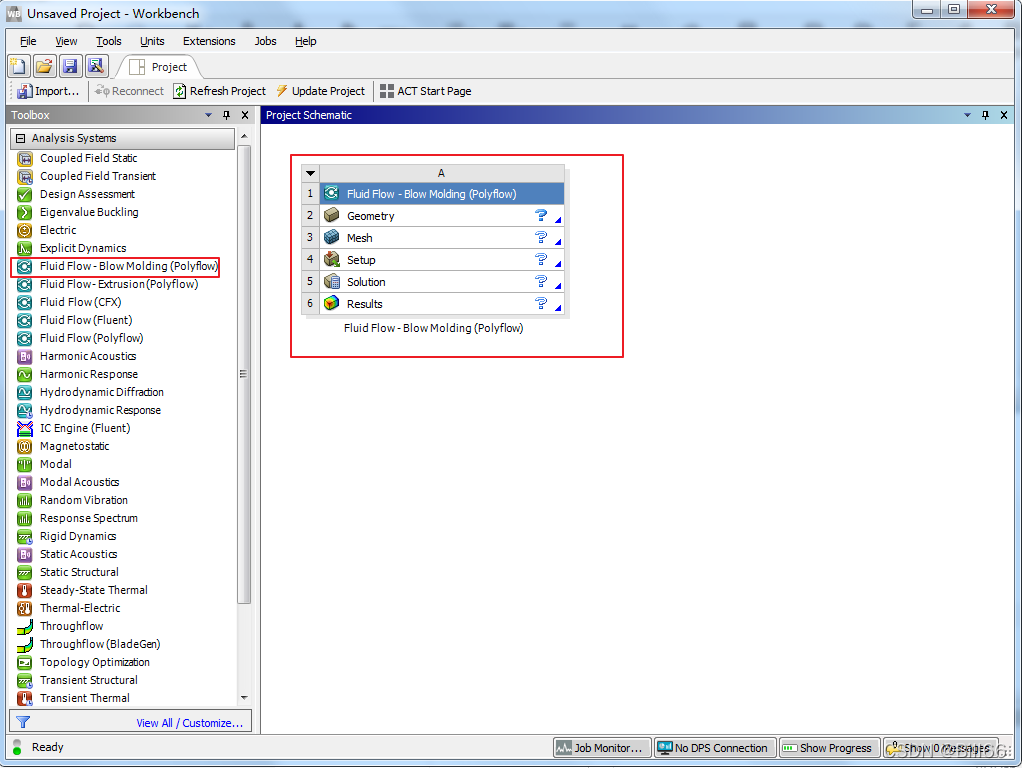Screen dimensions: 1022x768
Task: Select Modal Acoustics in Toolbox
Action: point(79,482)
